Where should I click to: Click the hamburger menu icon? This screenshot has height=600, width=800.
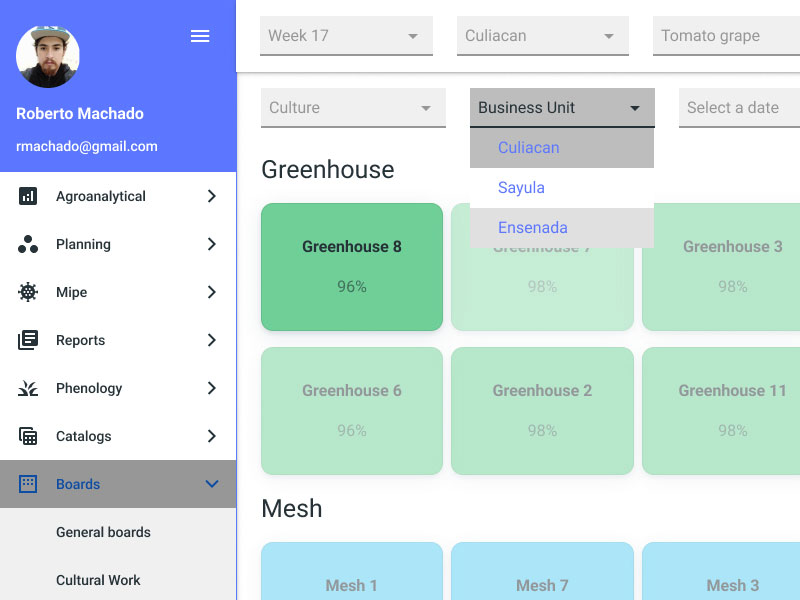(x=200, y=36)
